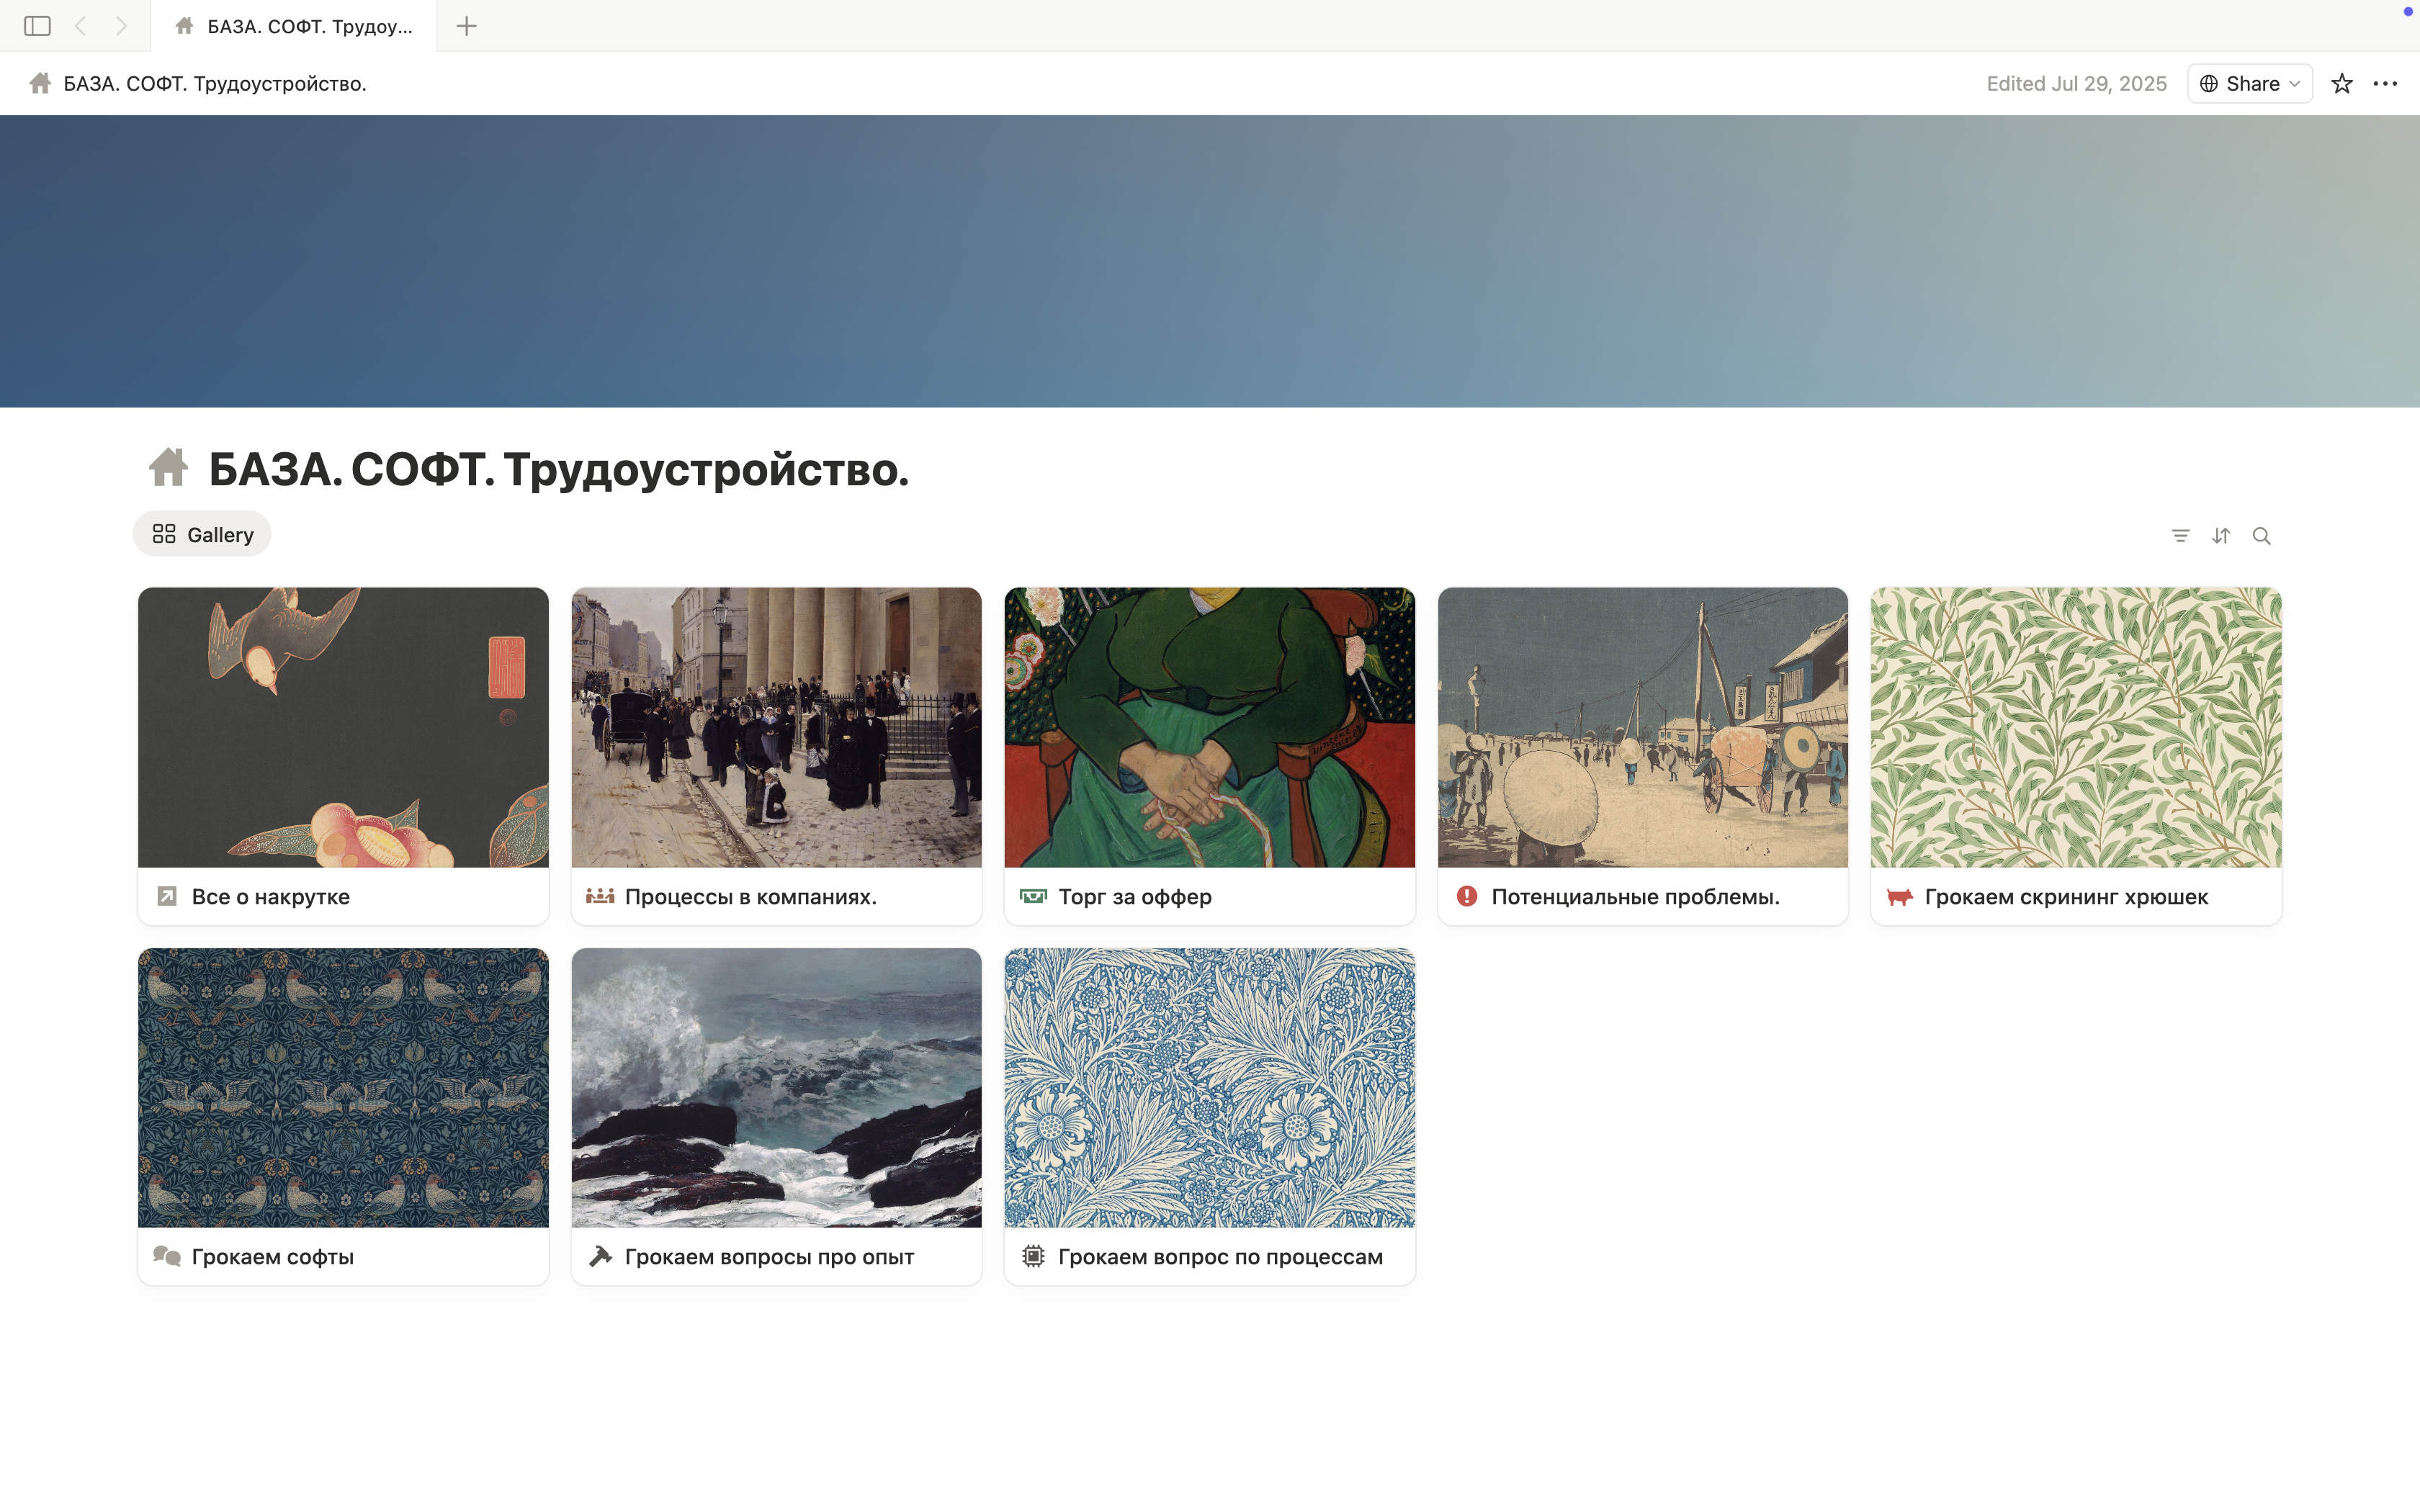Open a new tab with the plus button
The height and width of the screenshot is (1512, 2420).
pyautogui.click(x=466, y=26)
